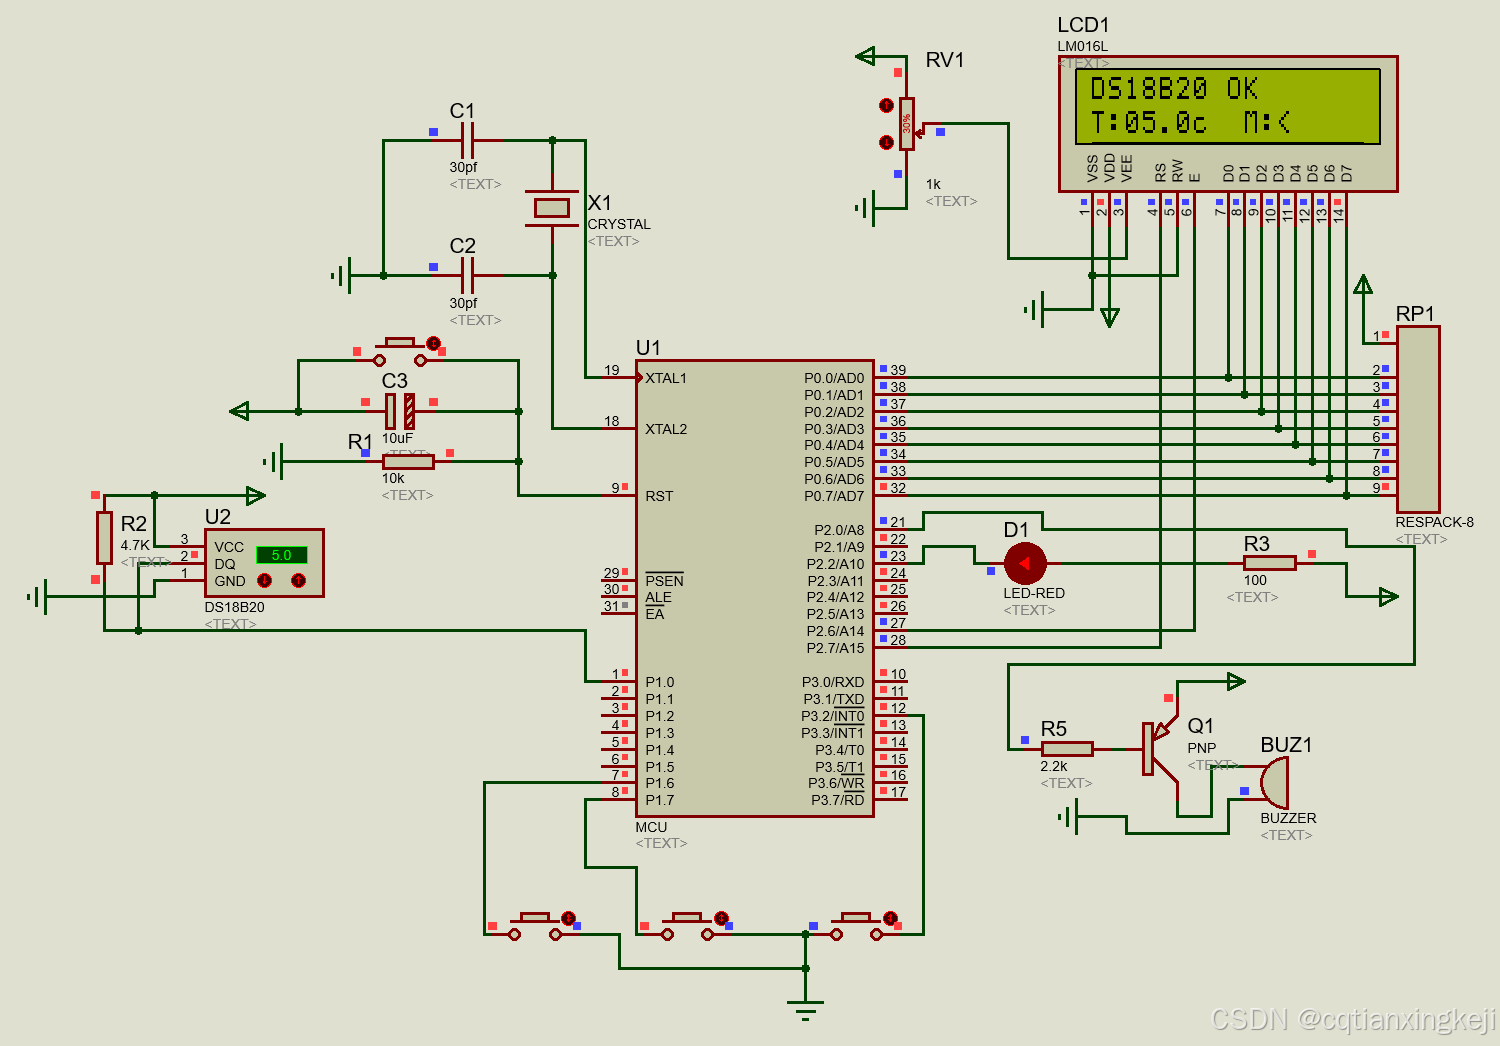This screenshot has width=1500, height=1046.
Task: Click the P0.0/AD0 pin label
Action: tap(834, 378)
